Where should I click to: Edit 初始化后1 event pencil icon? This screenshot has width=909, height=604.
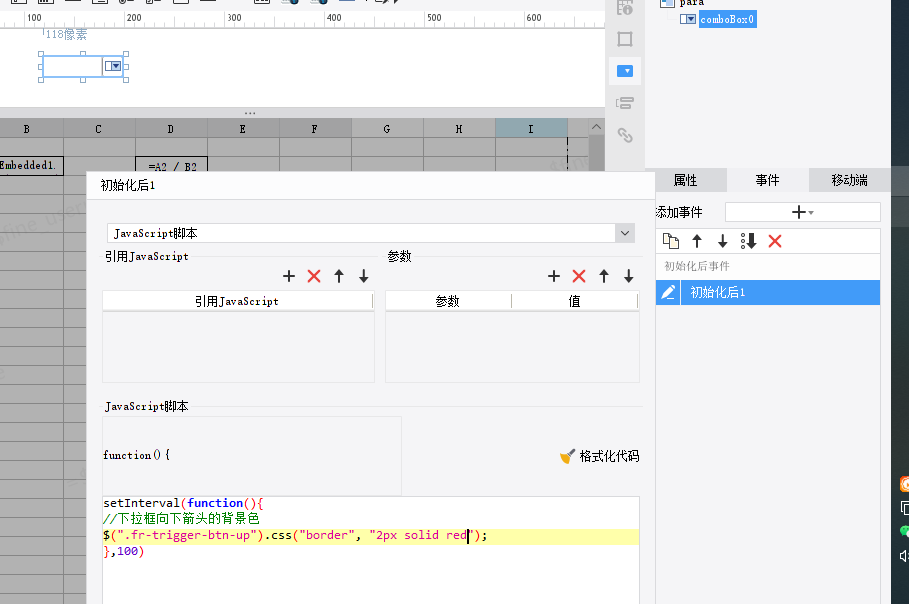click(x=668, y=292)
